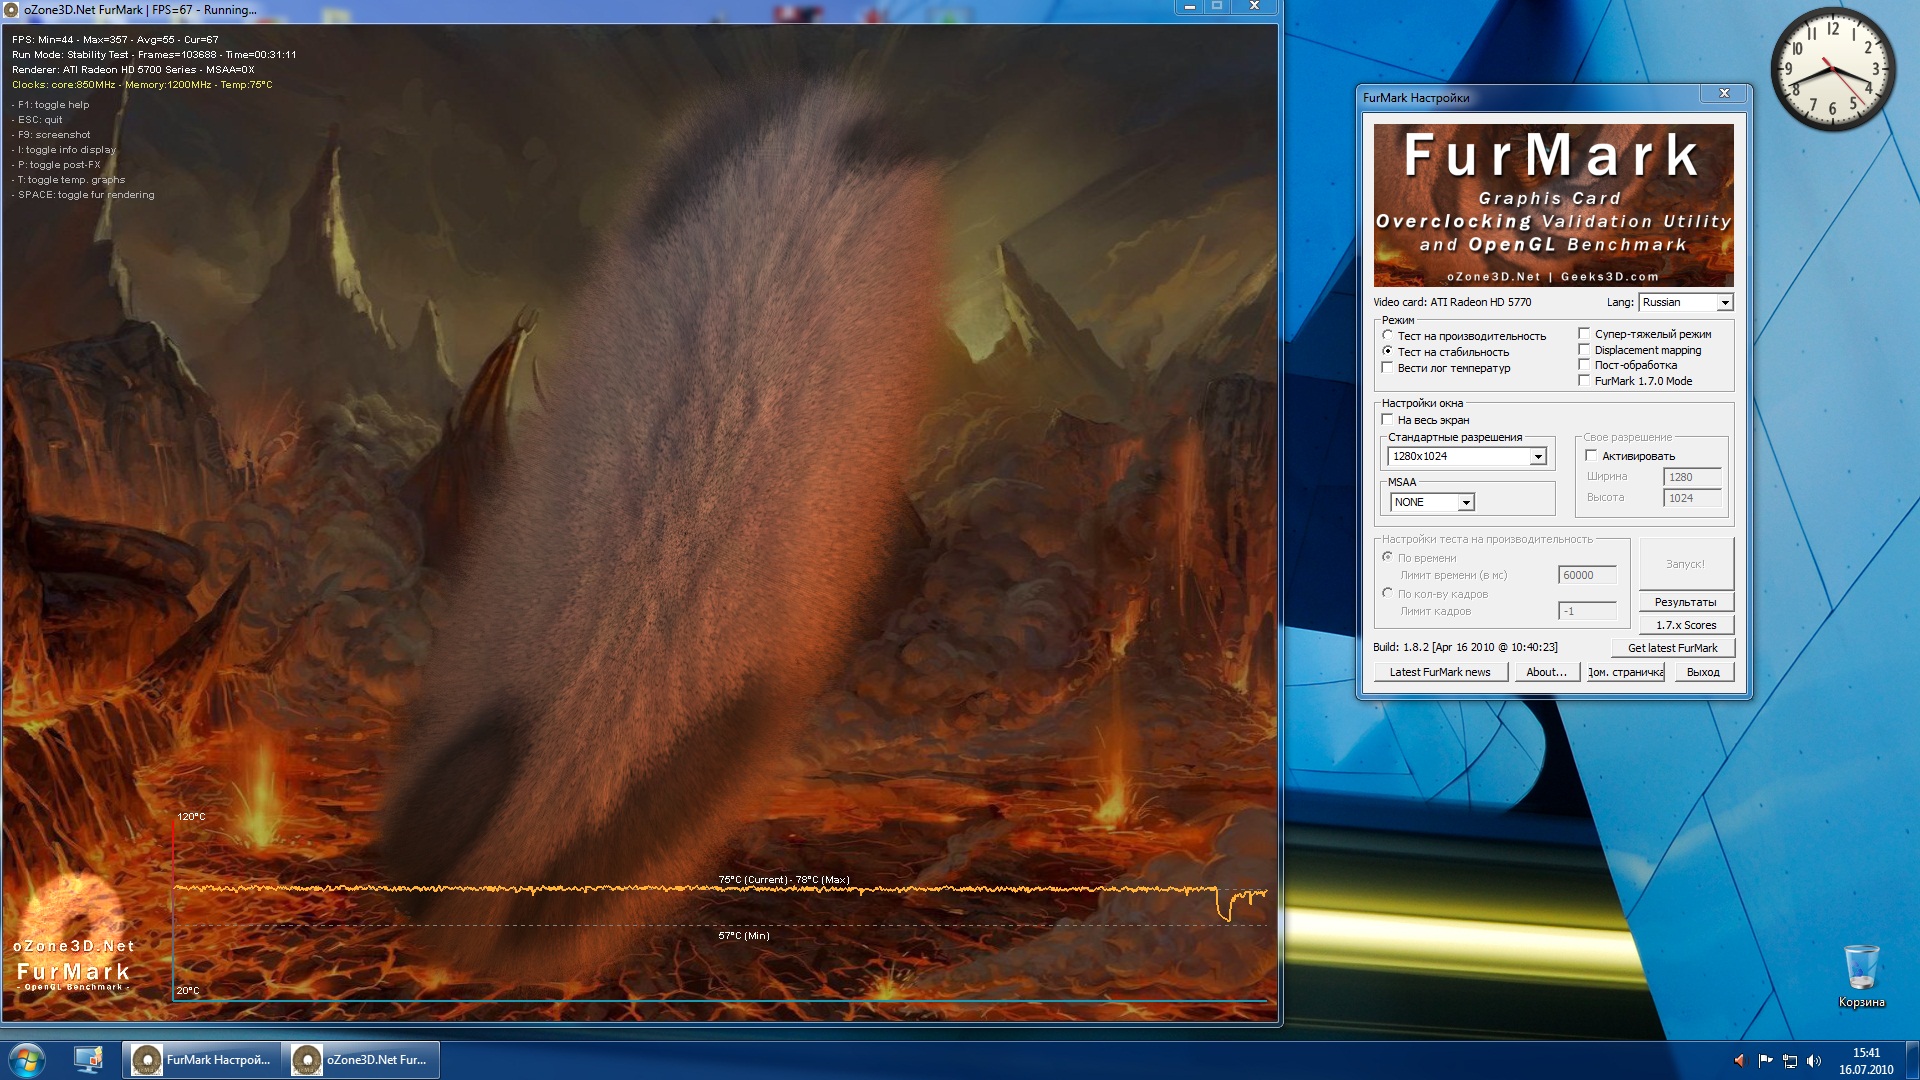Open the Результаты button
The width and height of the screenshot is (1920, 1080).
pyautogui.click(x=1685, y=602)
